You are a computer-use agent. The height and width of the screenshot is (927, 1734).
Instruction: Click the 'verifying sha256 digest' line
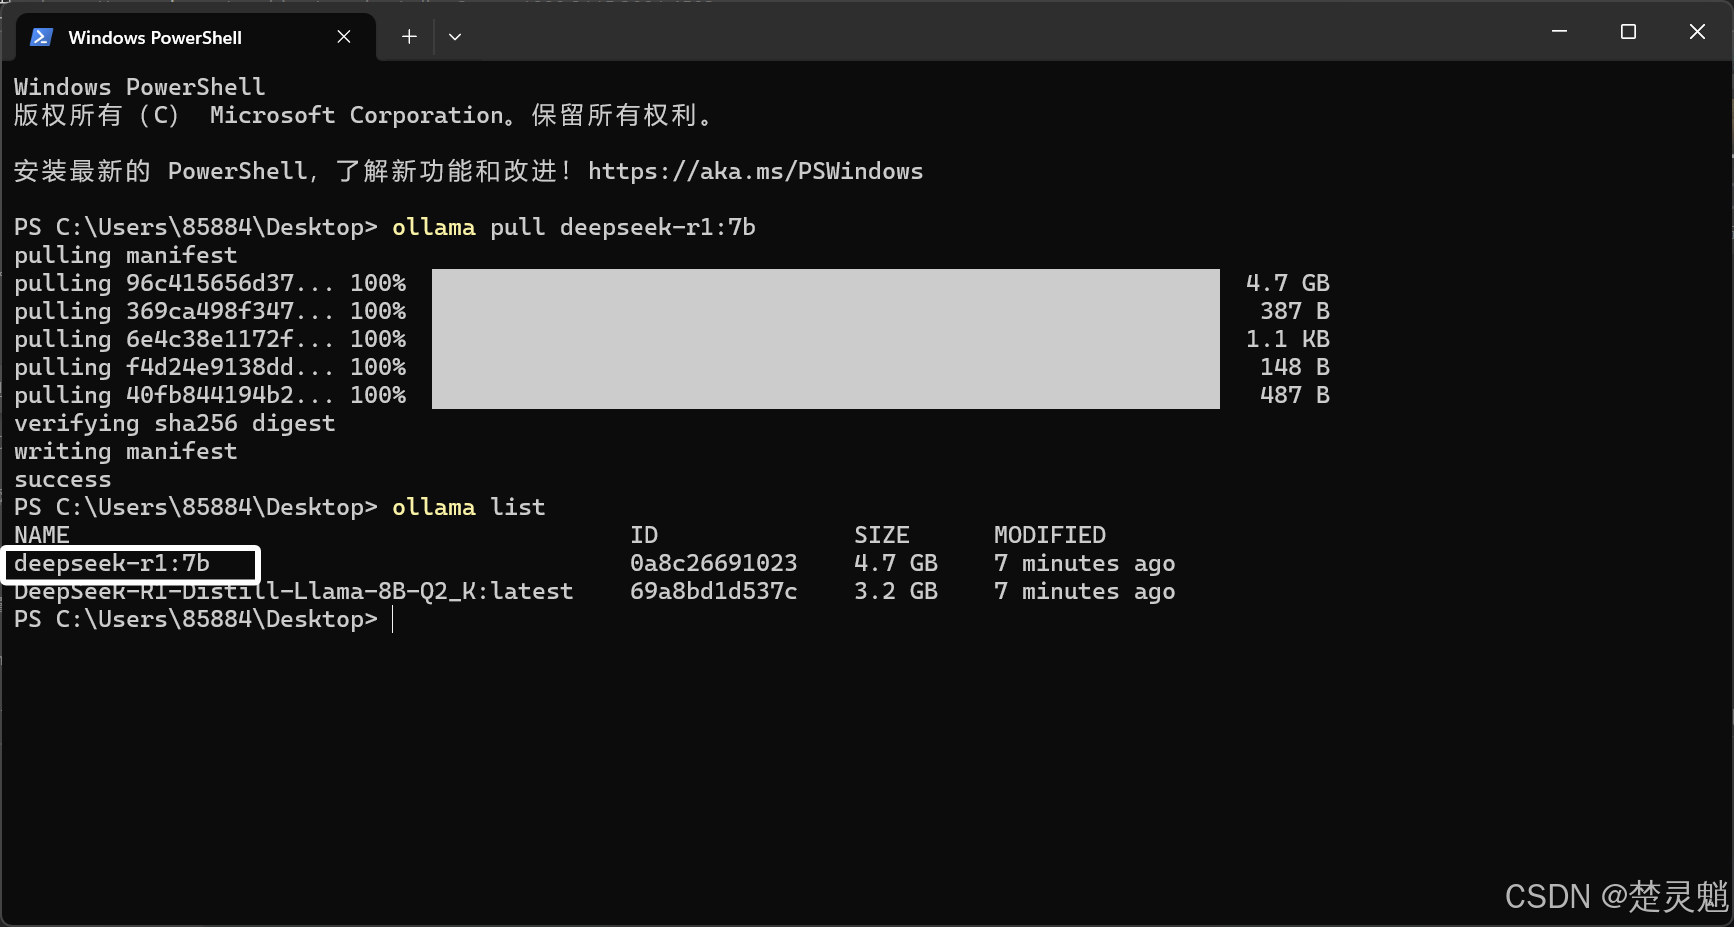point(175,423)
